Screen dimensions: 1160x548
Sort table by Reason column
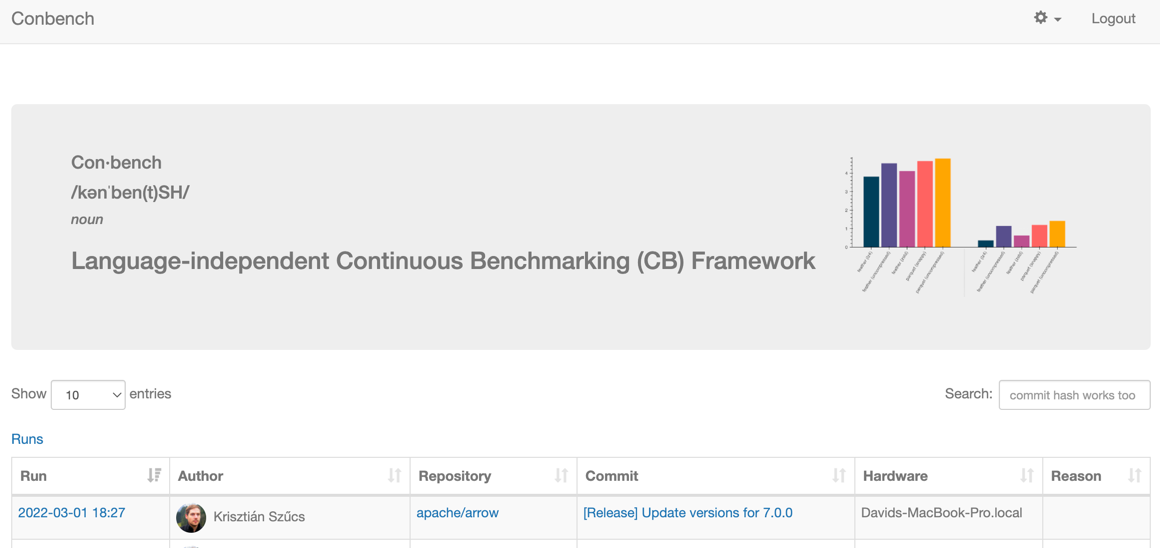point(1134,476)
